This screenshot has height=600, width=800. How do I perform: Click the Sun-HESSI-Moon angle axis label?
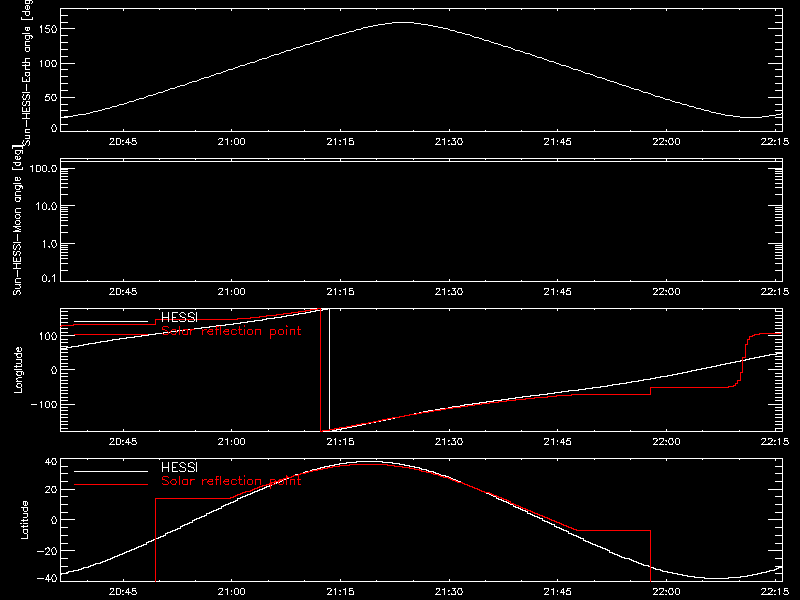[17, 220]
